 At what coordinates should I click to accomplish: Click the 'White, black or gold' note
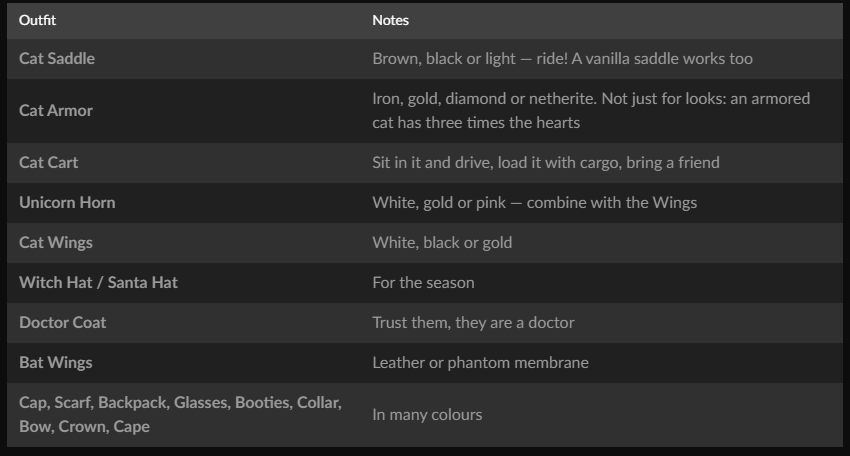(442, 242)
